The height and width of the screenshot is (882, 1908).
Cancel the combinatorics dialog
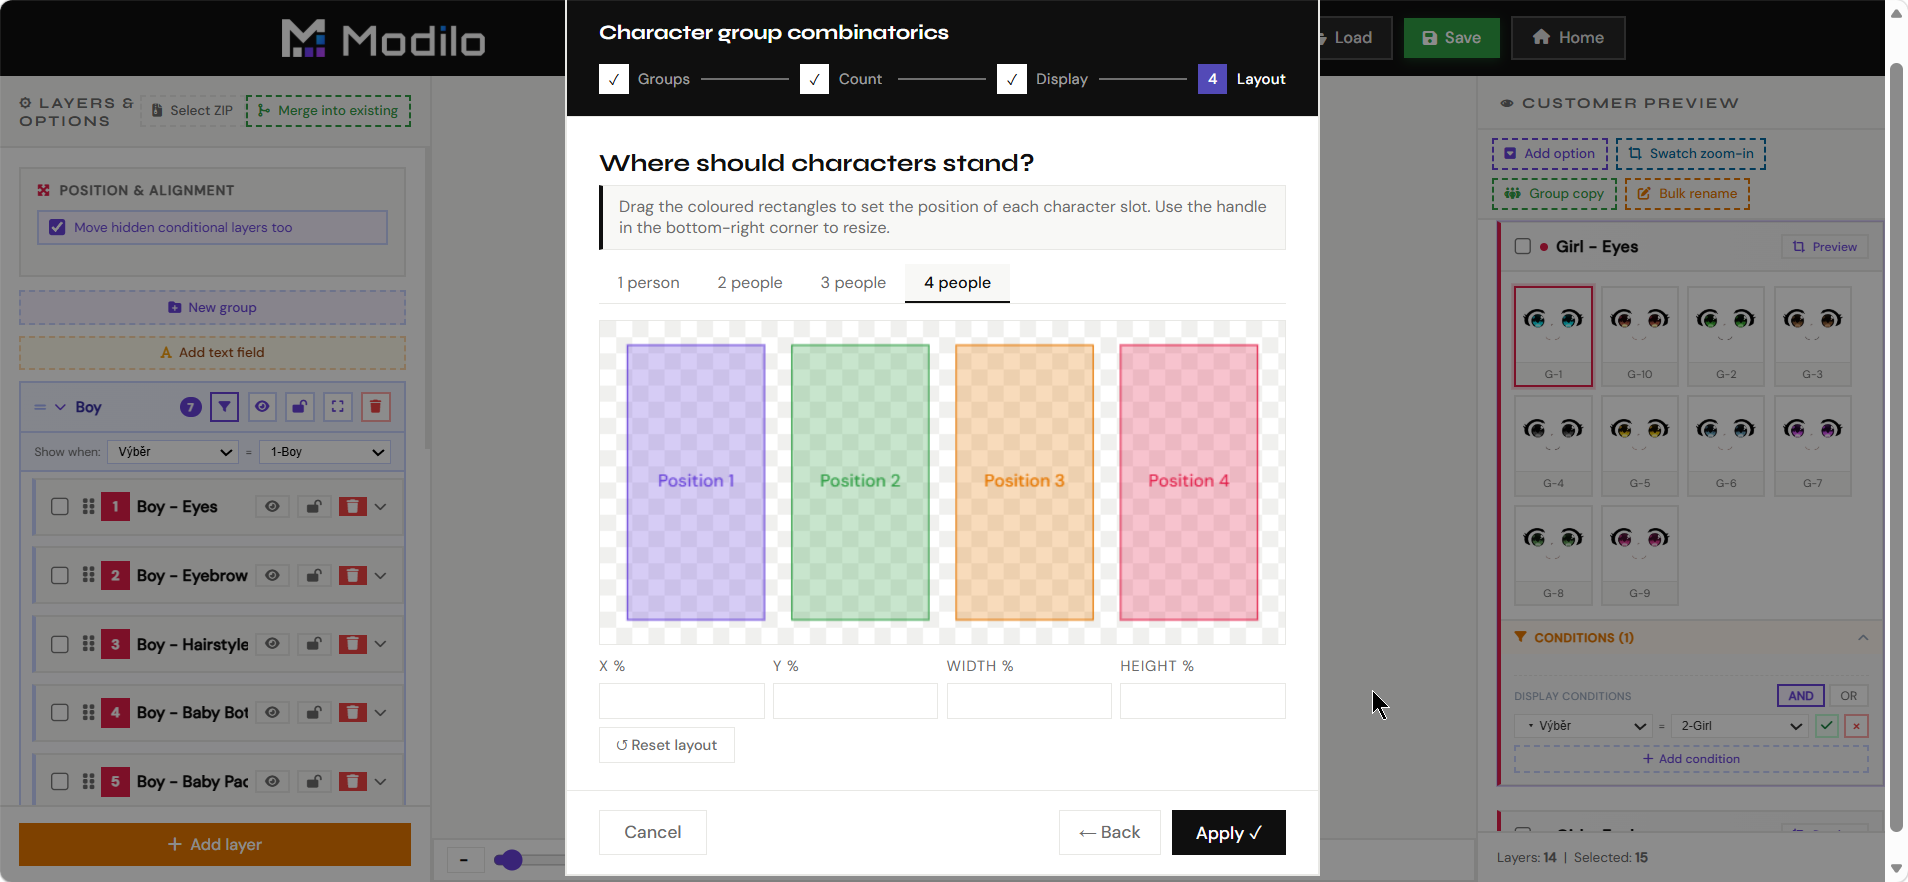653,833
